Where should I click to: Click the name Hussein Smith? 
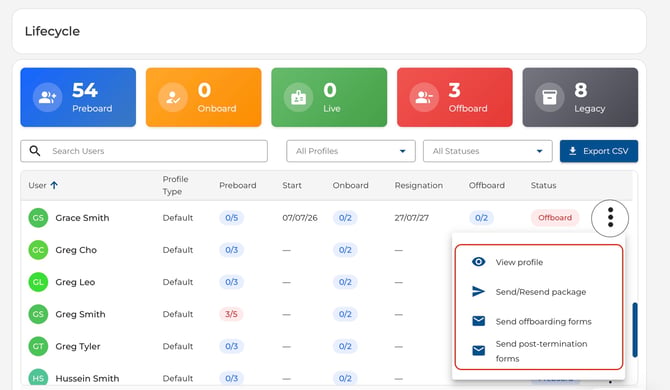[x=87, y=378]
